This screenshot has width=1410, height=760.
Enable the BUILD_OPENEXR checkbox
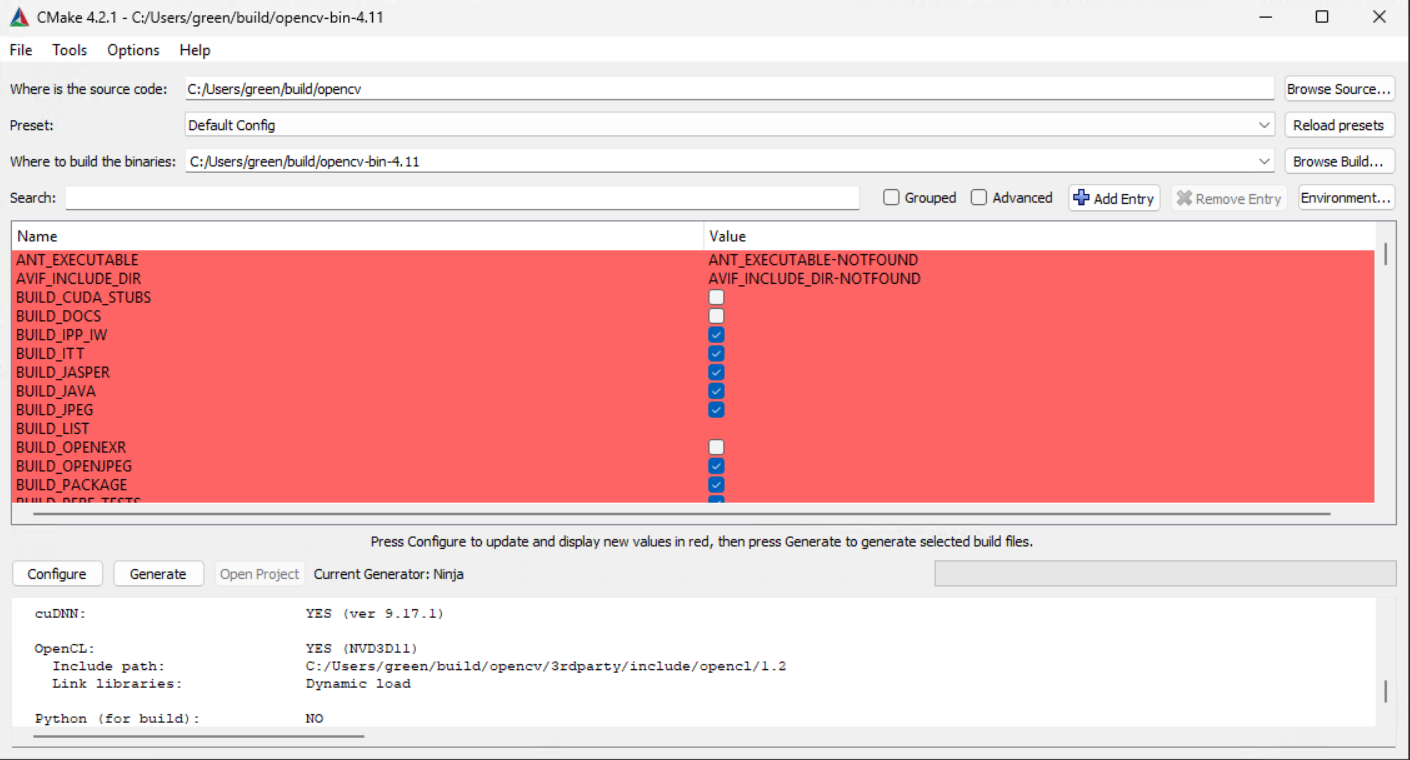715,447
